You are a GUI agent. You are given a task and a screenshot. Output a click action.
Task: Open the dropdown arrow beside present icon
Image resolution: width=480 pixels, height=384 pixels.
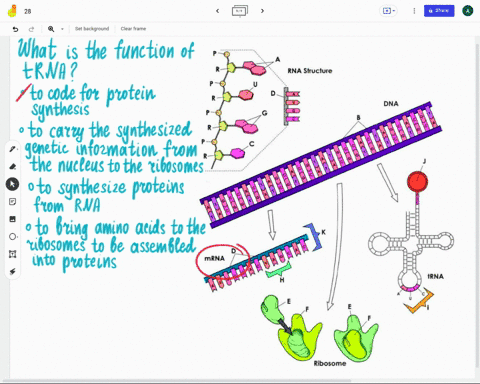(394, 11)
